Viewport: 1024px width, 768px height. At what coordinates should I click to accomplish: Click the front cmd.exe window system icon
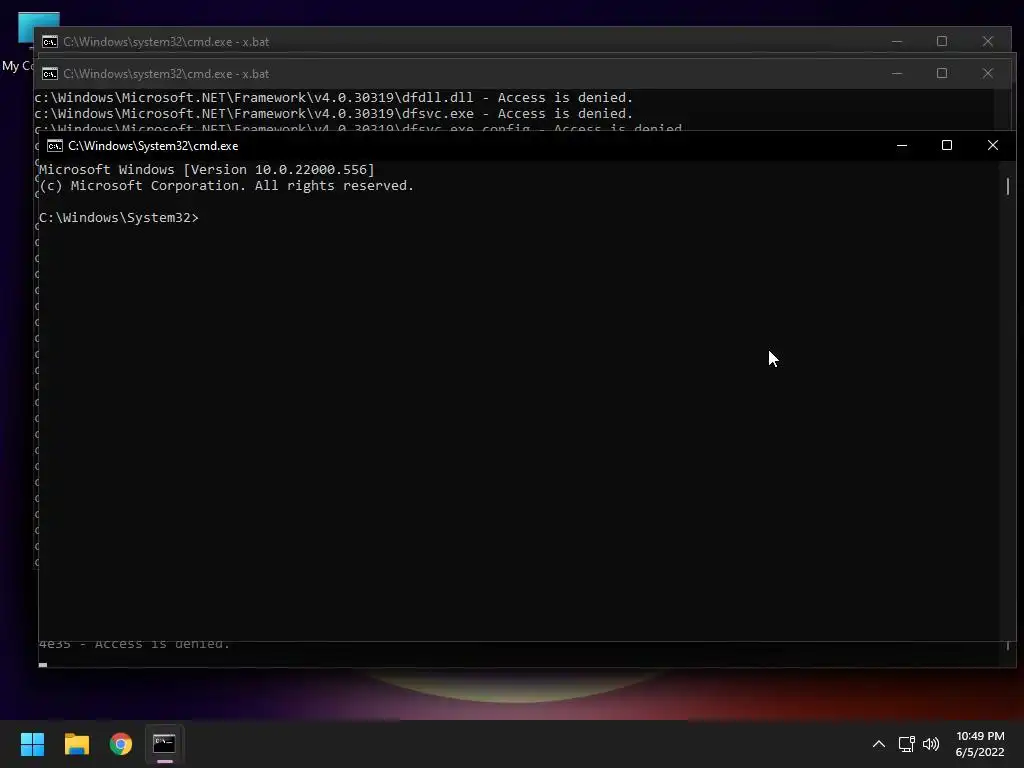[x=55, y=146]
